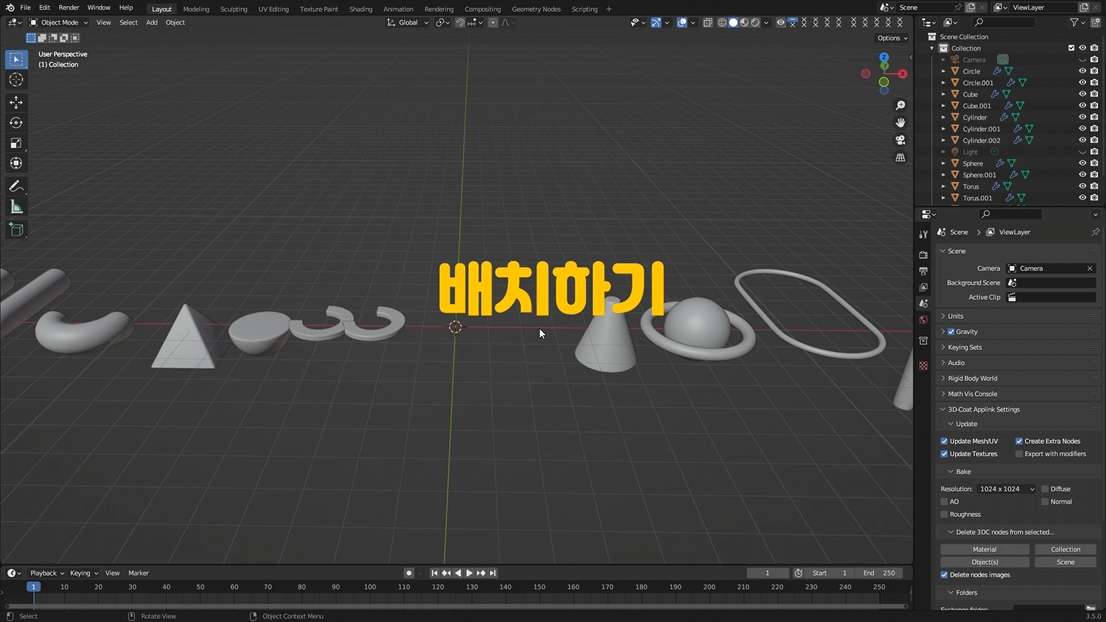Disable the Update Textures checkbox
Screen dimensions: 1106x622
point(944,454)
